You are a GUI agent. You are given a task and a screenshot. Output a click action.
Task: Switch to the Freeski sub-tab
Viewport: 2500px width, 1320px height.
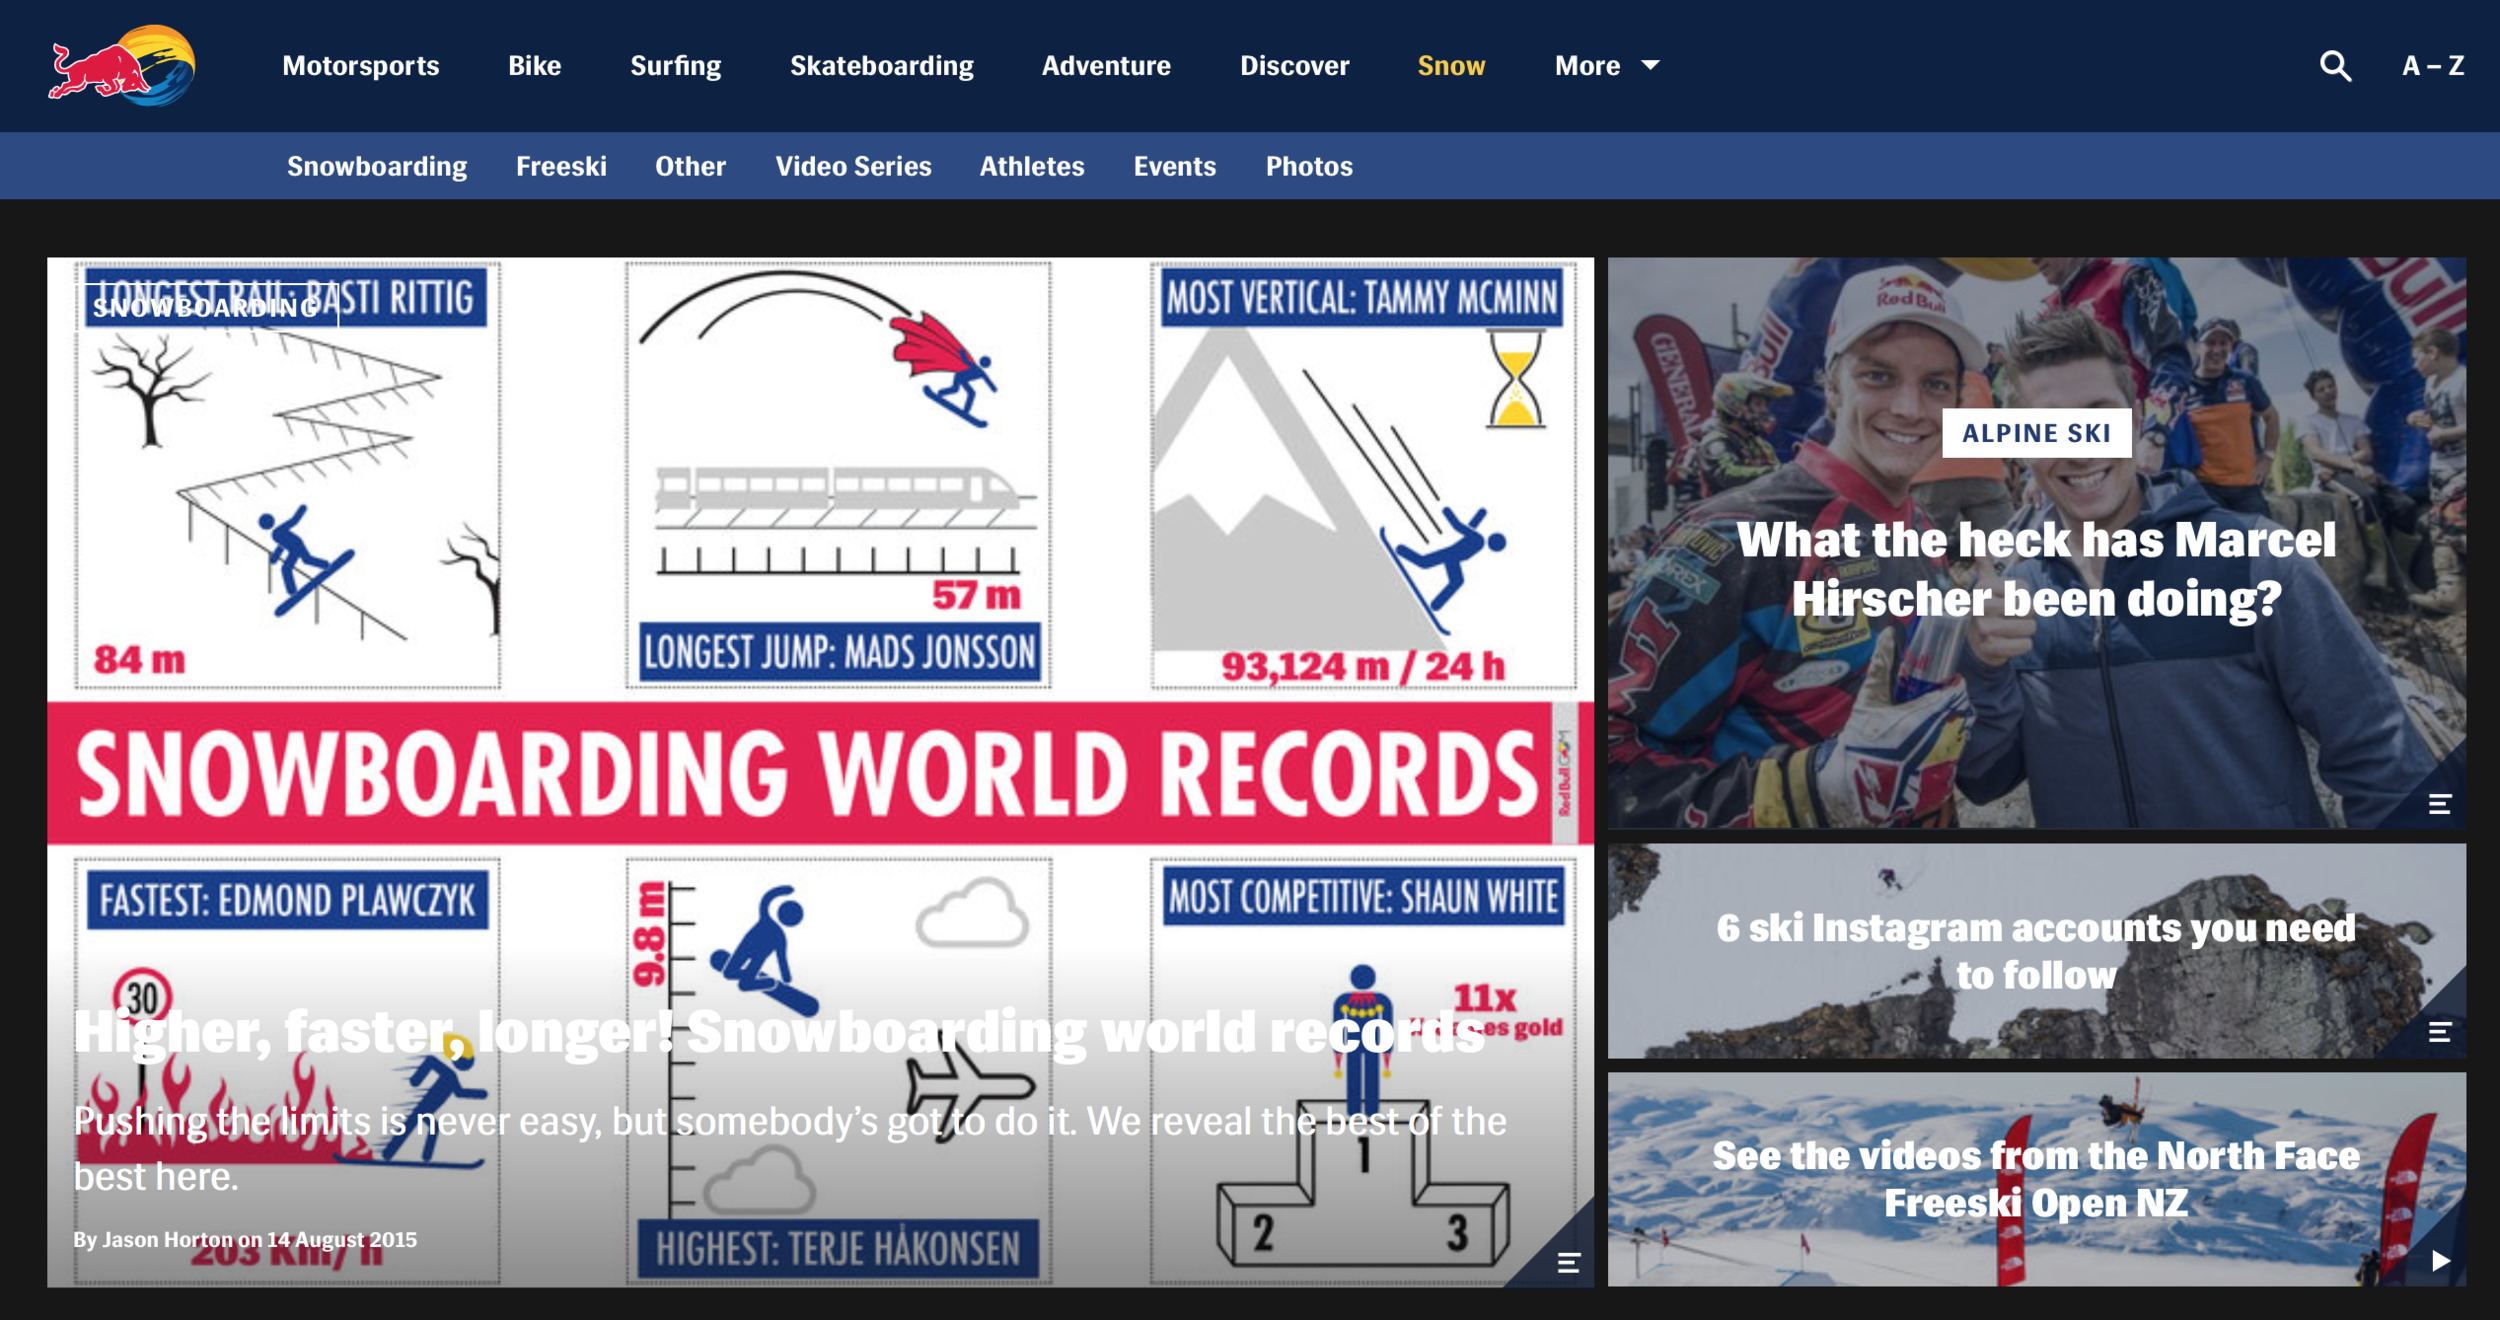click(561, 166)
